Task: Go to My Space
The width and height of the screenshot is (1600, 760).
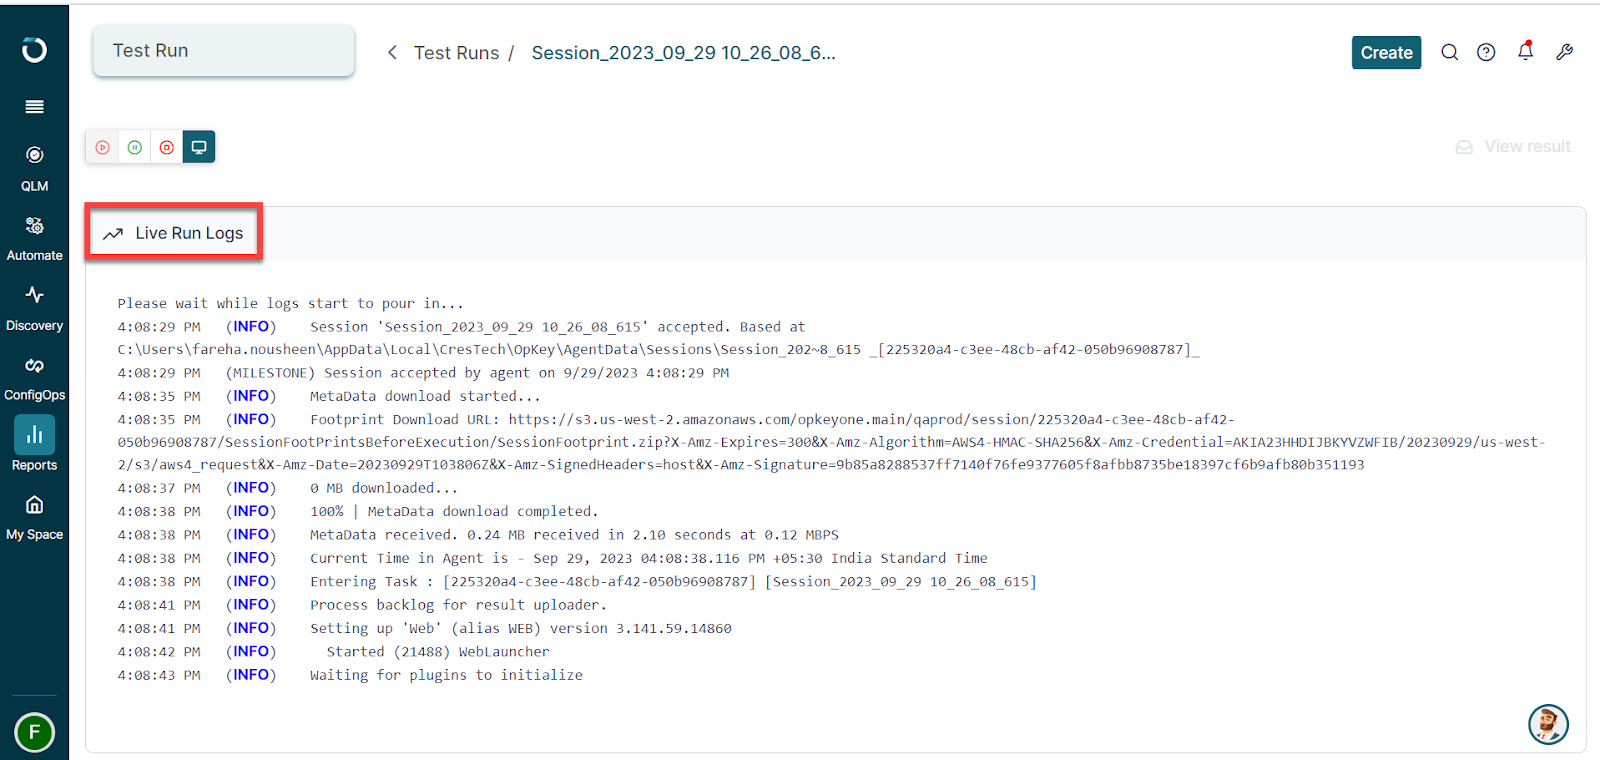Action: (x=34, y=517)
